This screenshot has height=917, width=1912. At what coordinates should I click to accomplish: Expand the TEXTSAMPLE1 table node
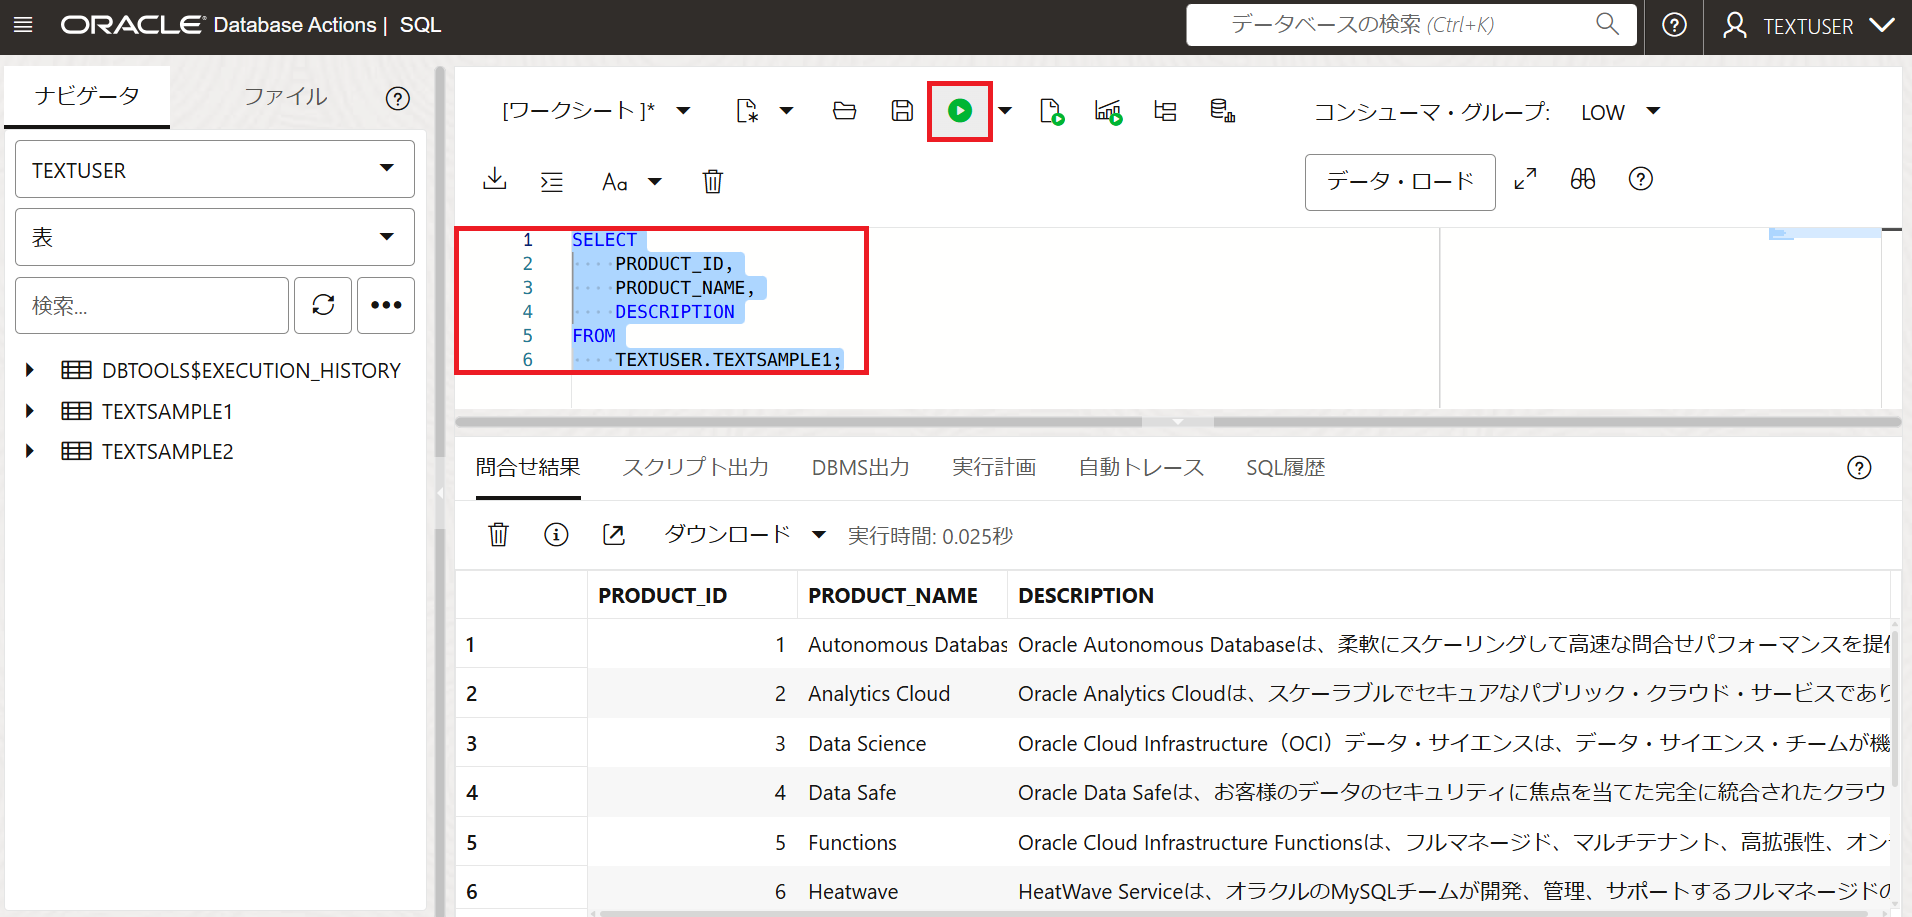[x=30, y=411]
